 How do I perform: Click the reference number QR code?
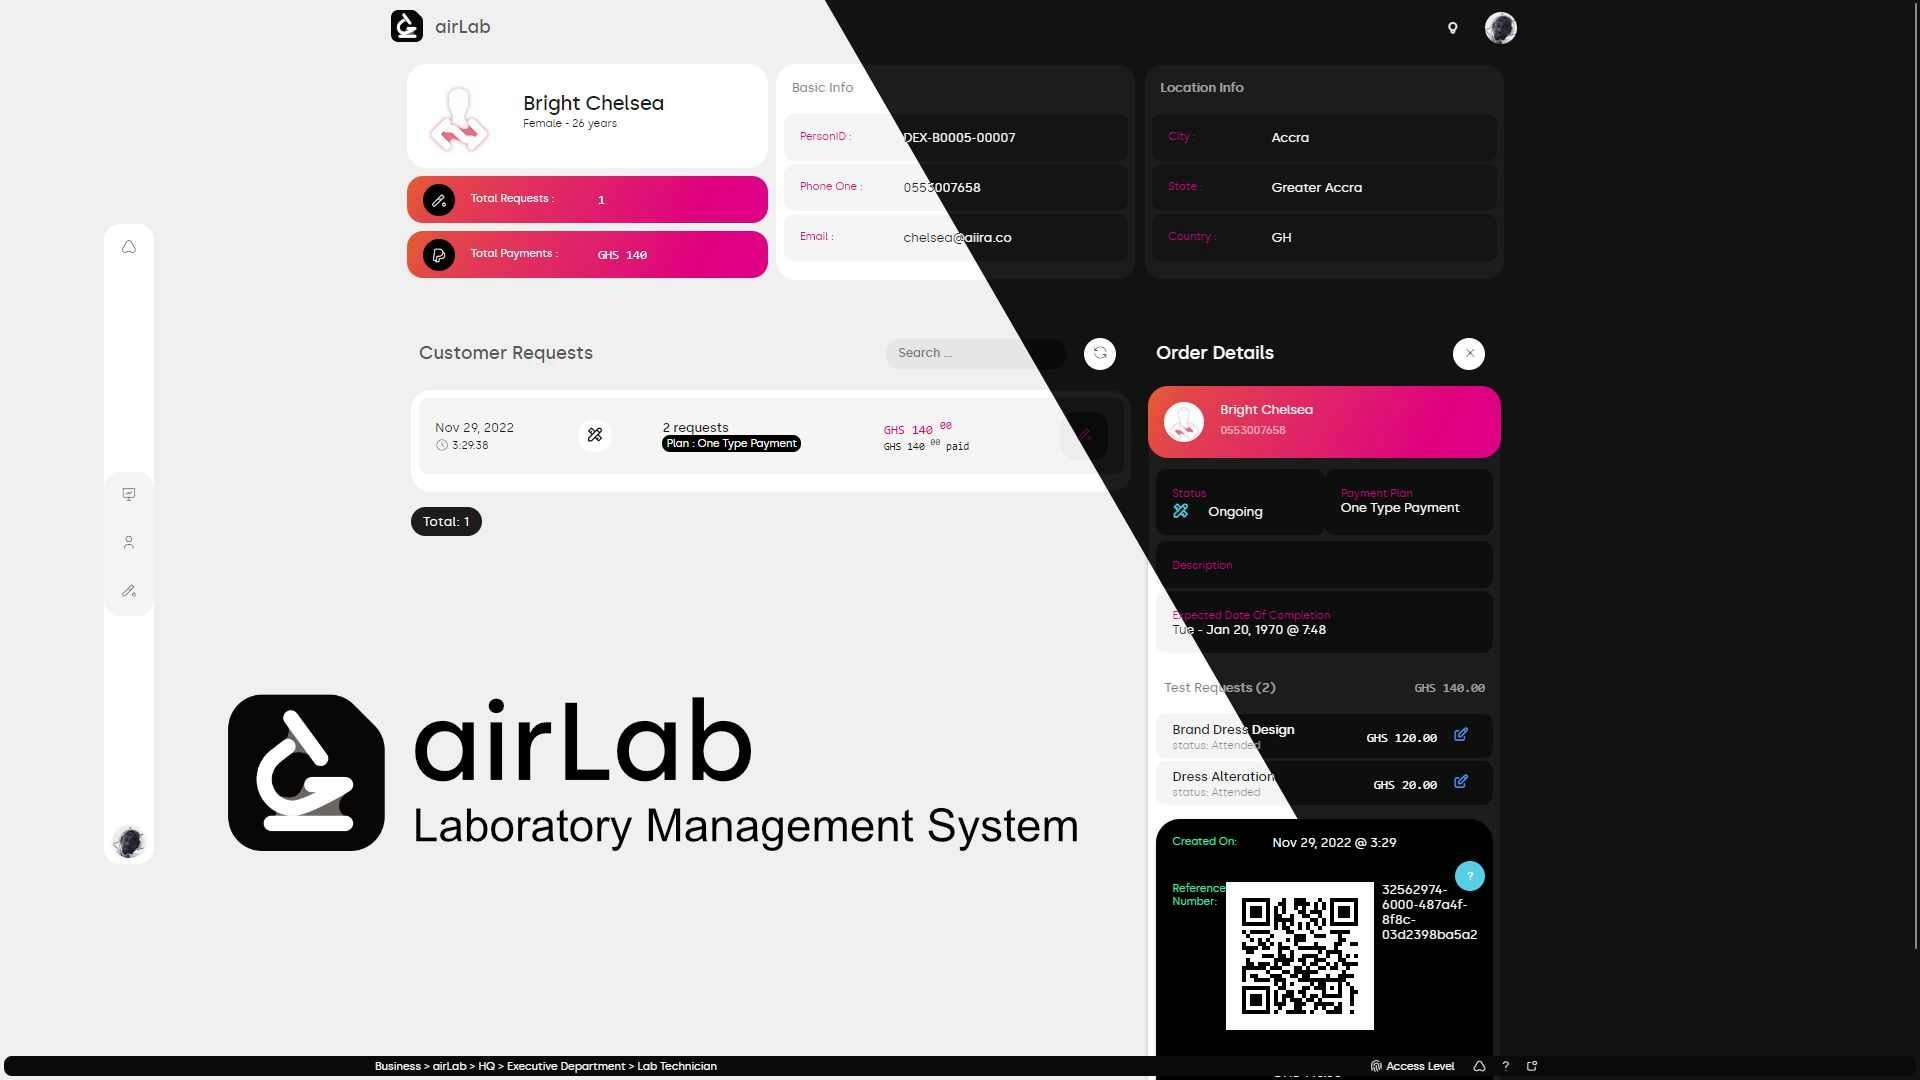(1300, 956)
